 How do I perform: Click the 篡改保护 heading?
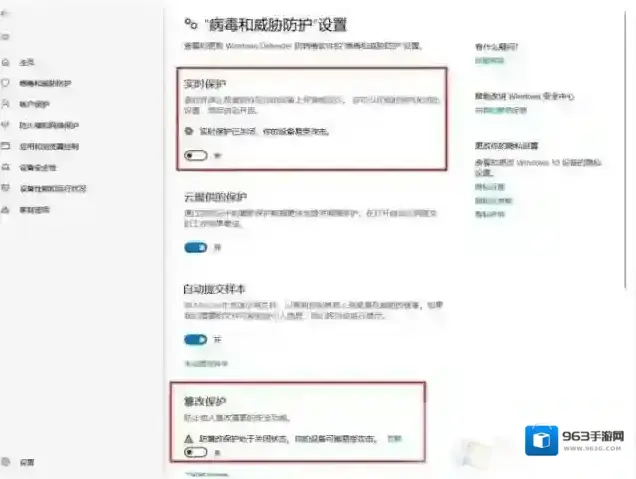pyautogui.click(x=205, y=401)
